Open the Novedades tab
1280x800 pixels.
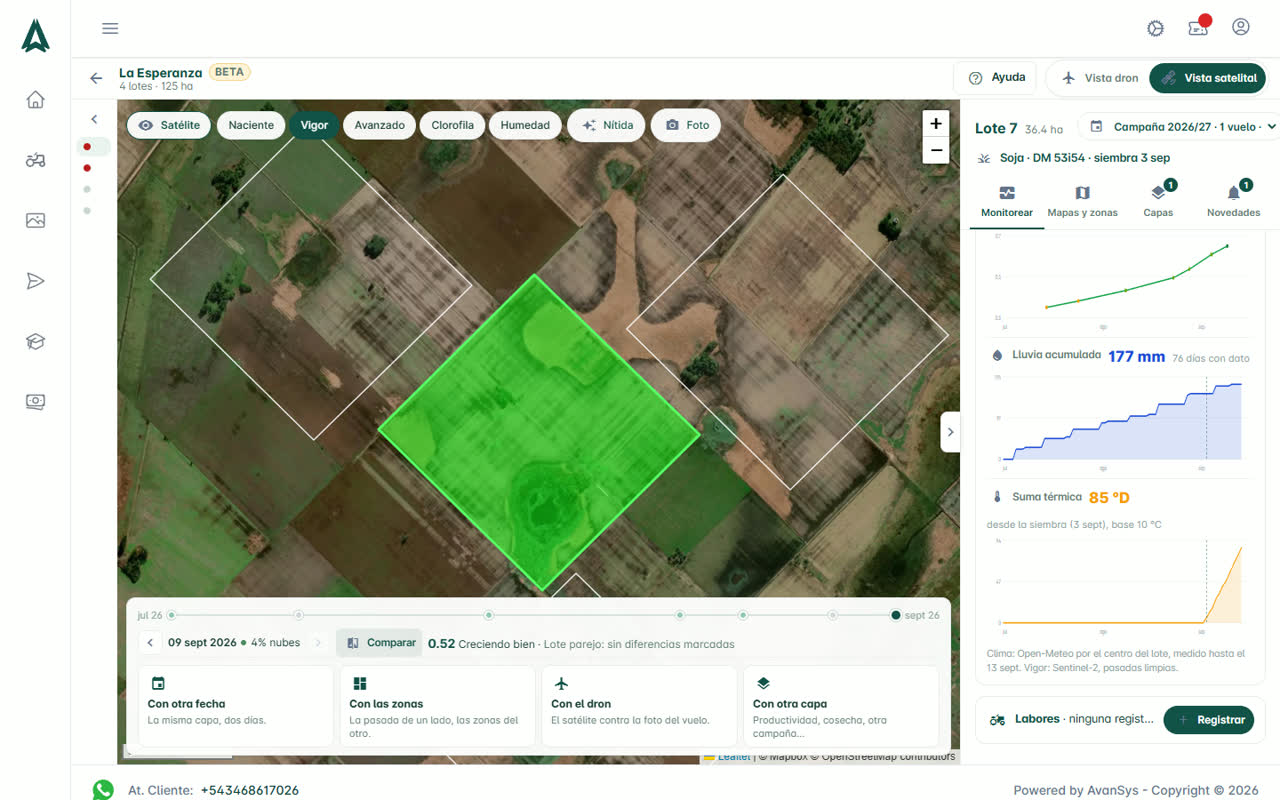[x=1233, y=201]
